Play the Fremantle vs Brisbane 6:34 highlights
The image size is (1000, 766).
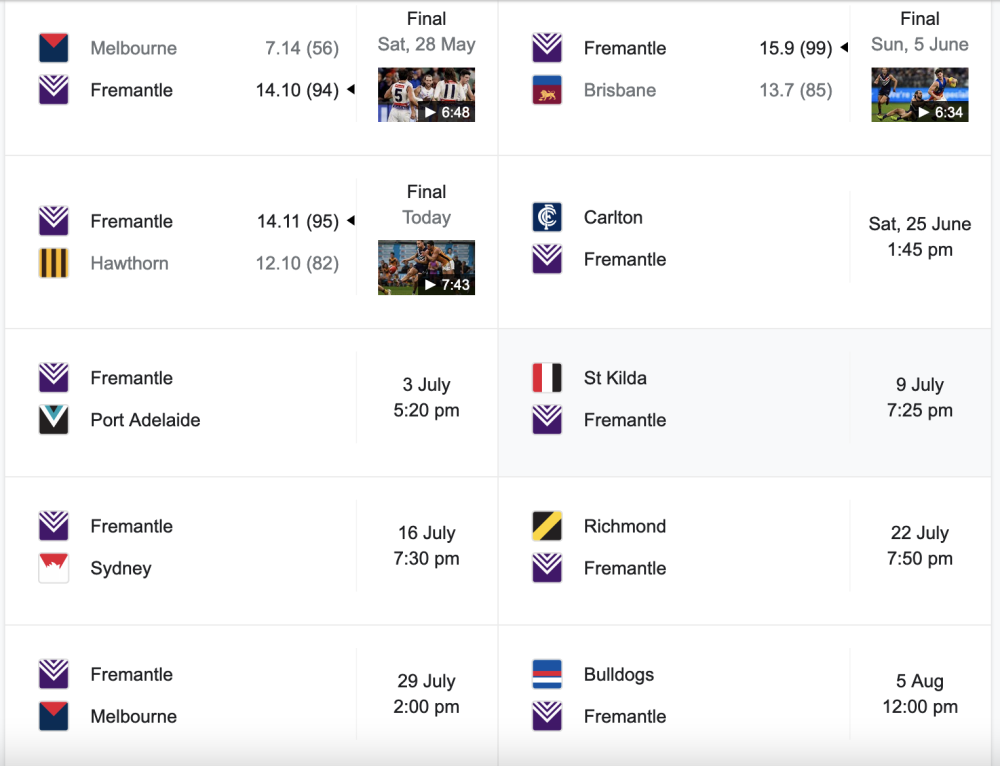pos(920,94)
